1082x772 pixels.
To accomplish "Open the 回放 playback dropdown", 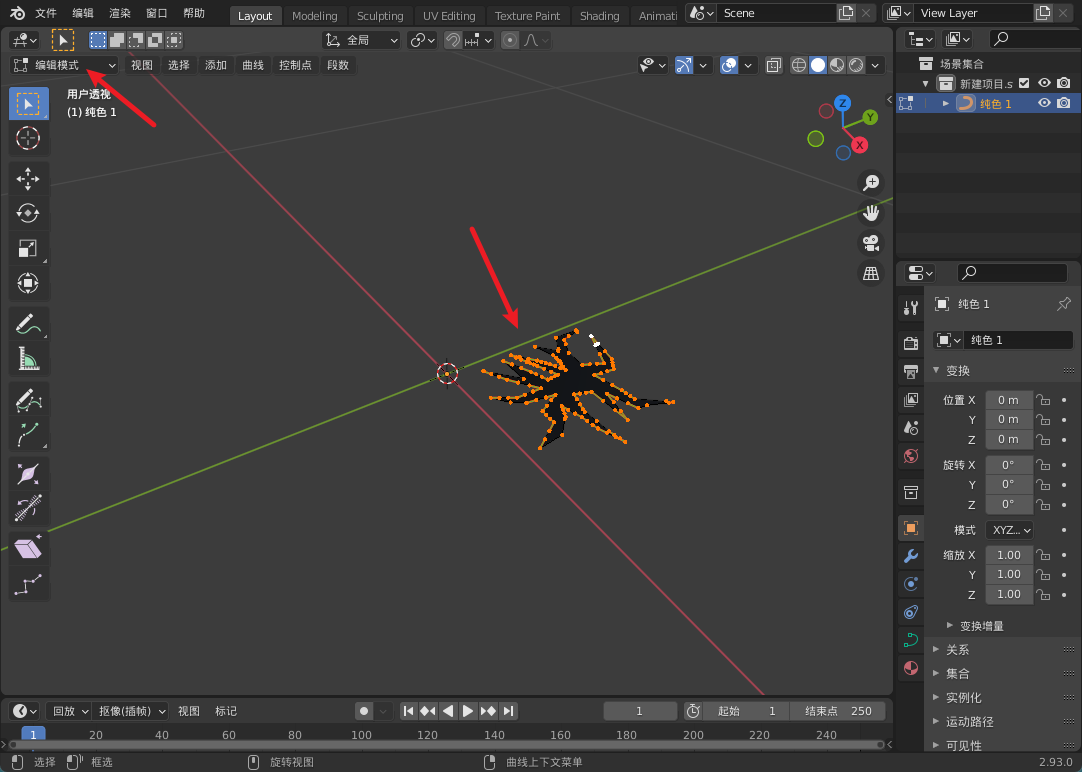I will (x=69, y=711).
